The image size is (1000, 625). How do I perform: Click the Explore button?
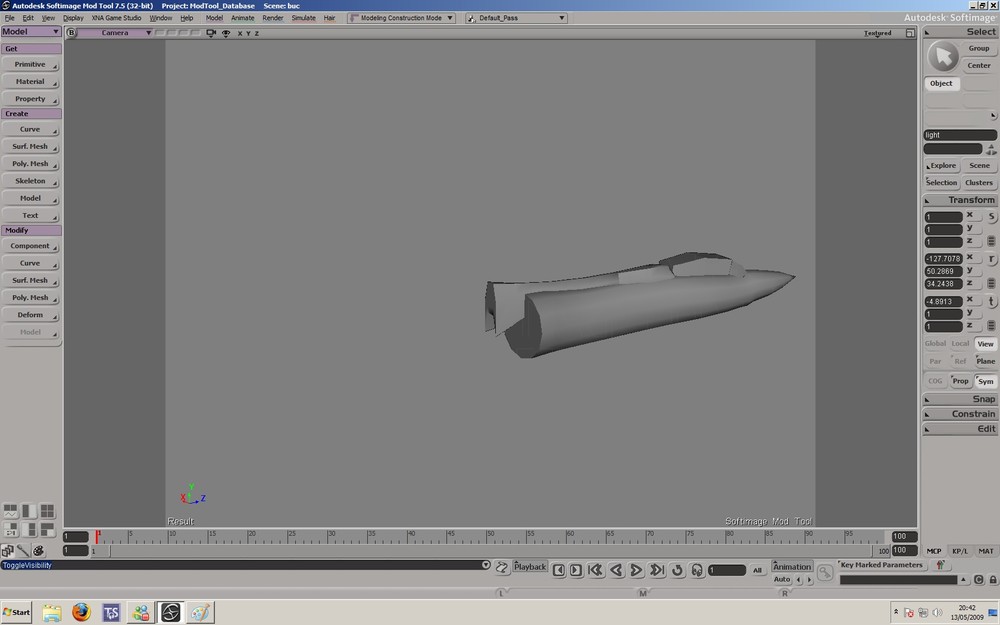[941, 166]
